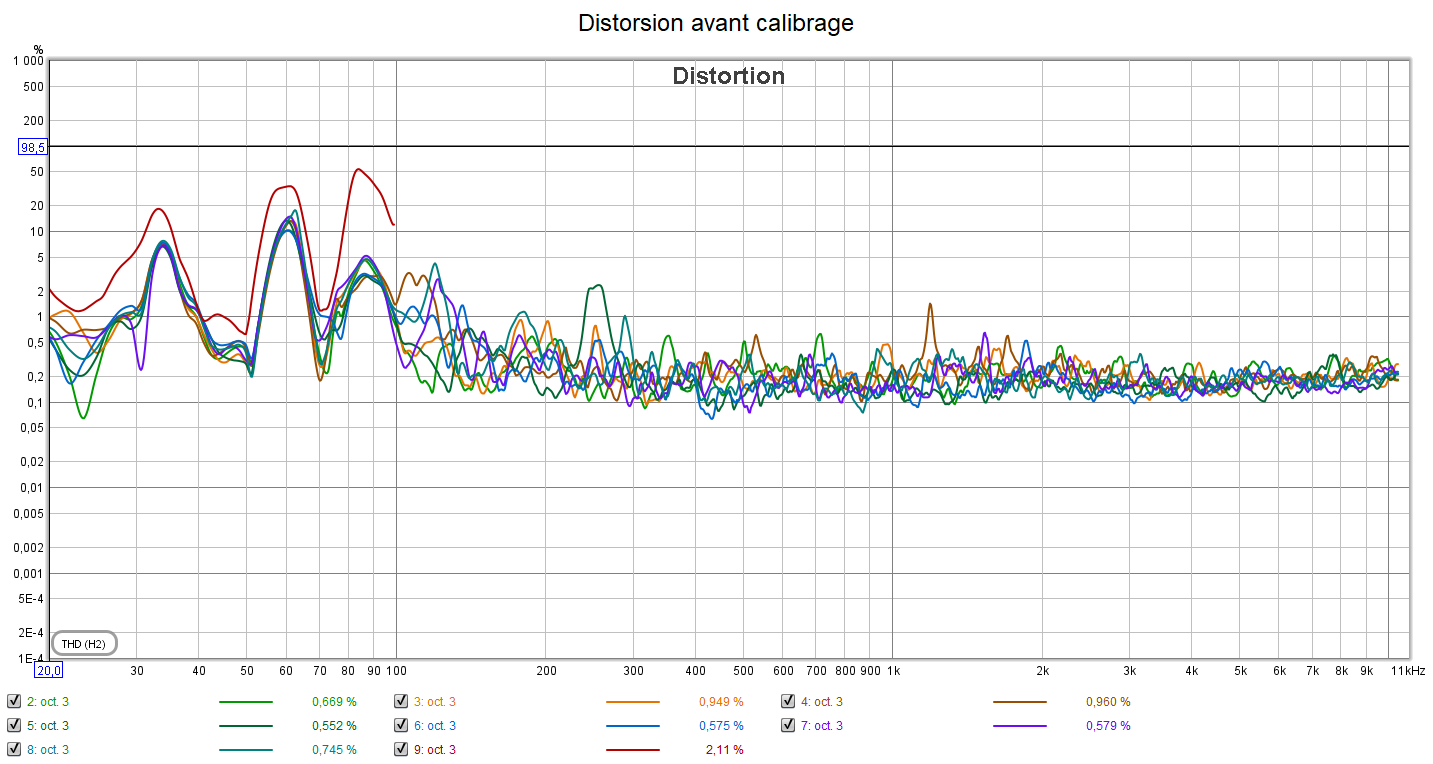Click the purple line swatch for trace 7
Viewport: 1433px width, 764px height.
(1019, 726)
